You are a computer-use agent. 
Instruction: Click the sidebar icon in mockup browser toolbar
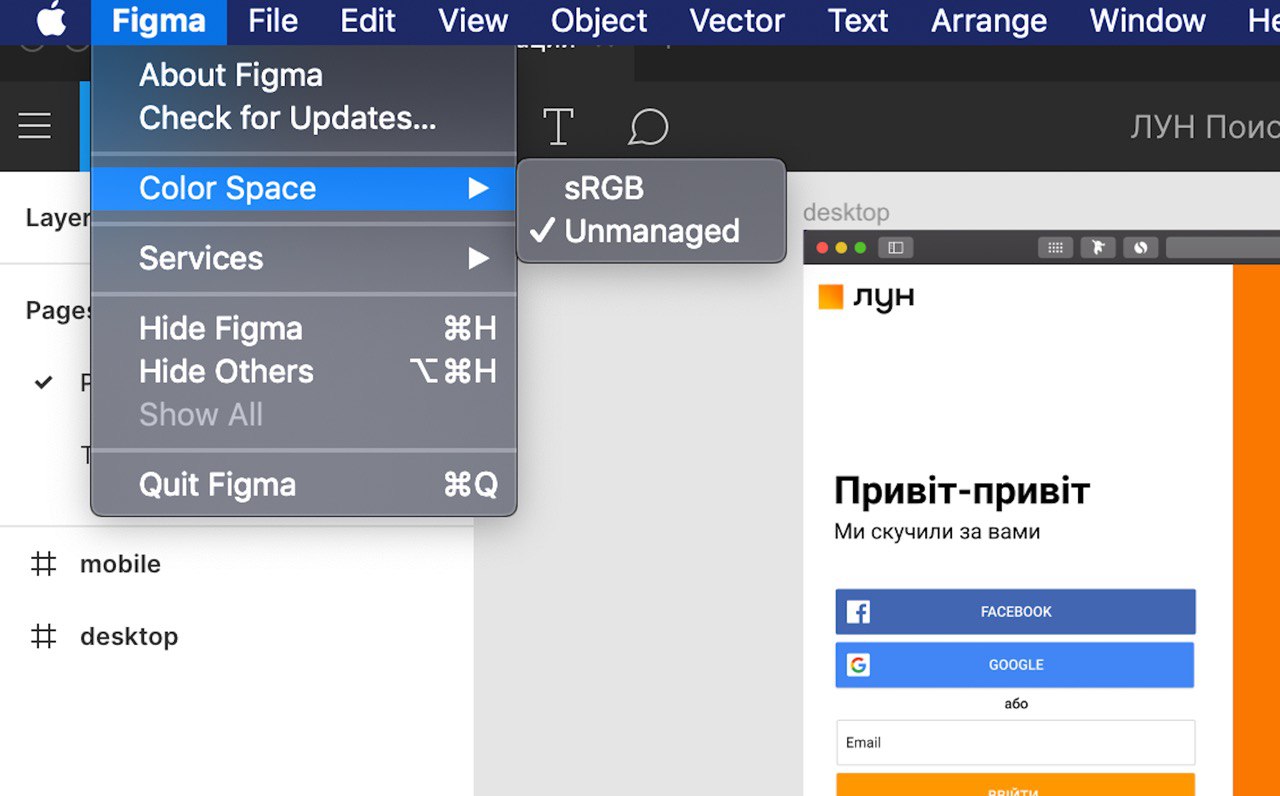896,247
